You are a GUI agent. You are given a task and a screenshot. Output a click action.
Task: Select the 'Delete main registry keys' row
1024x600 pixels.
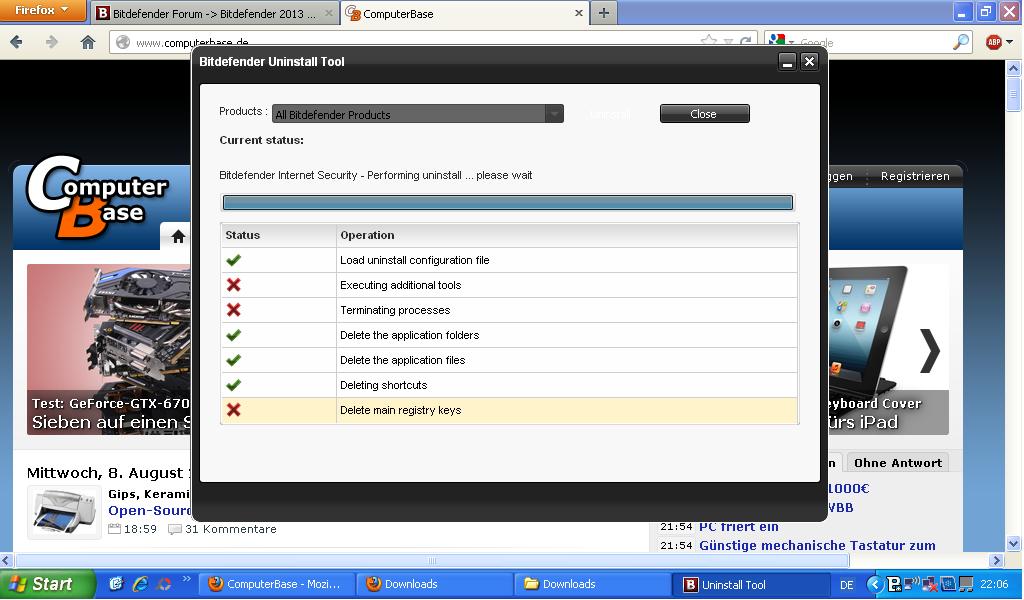pyautogui.click(x=509, y=410)
